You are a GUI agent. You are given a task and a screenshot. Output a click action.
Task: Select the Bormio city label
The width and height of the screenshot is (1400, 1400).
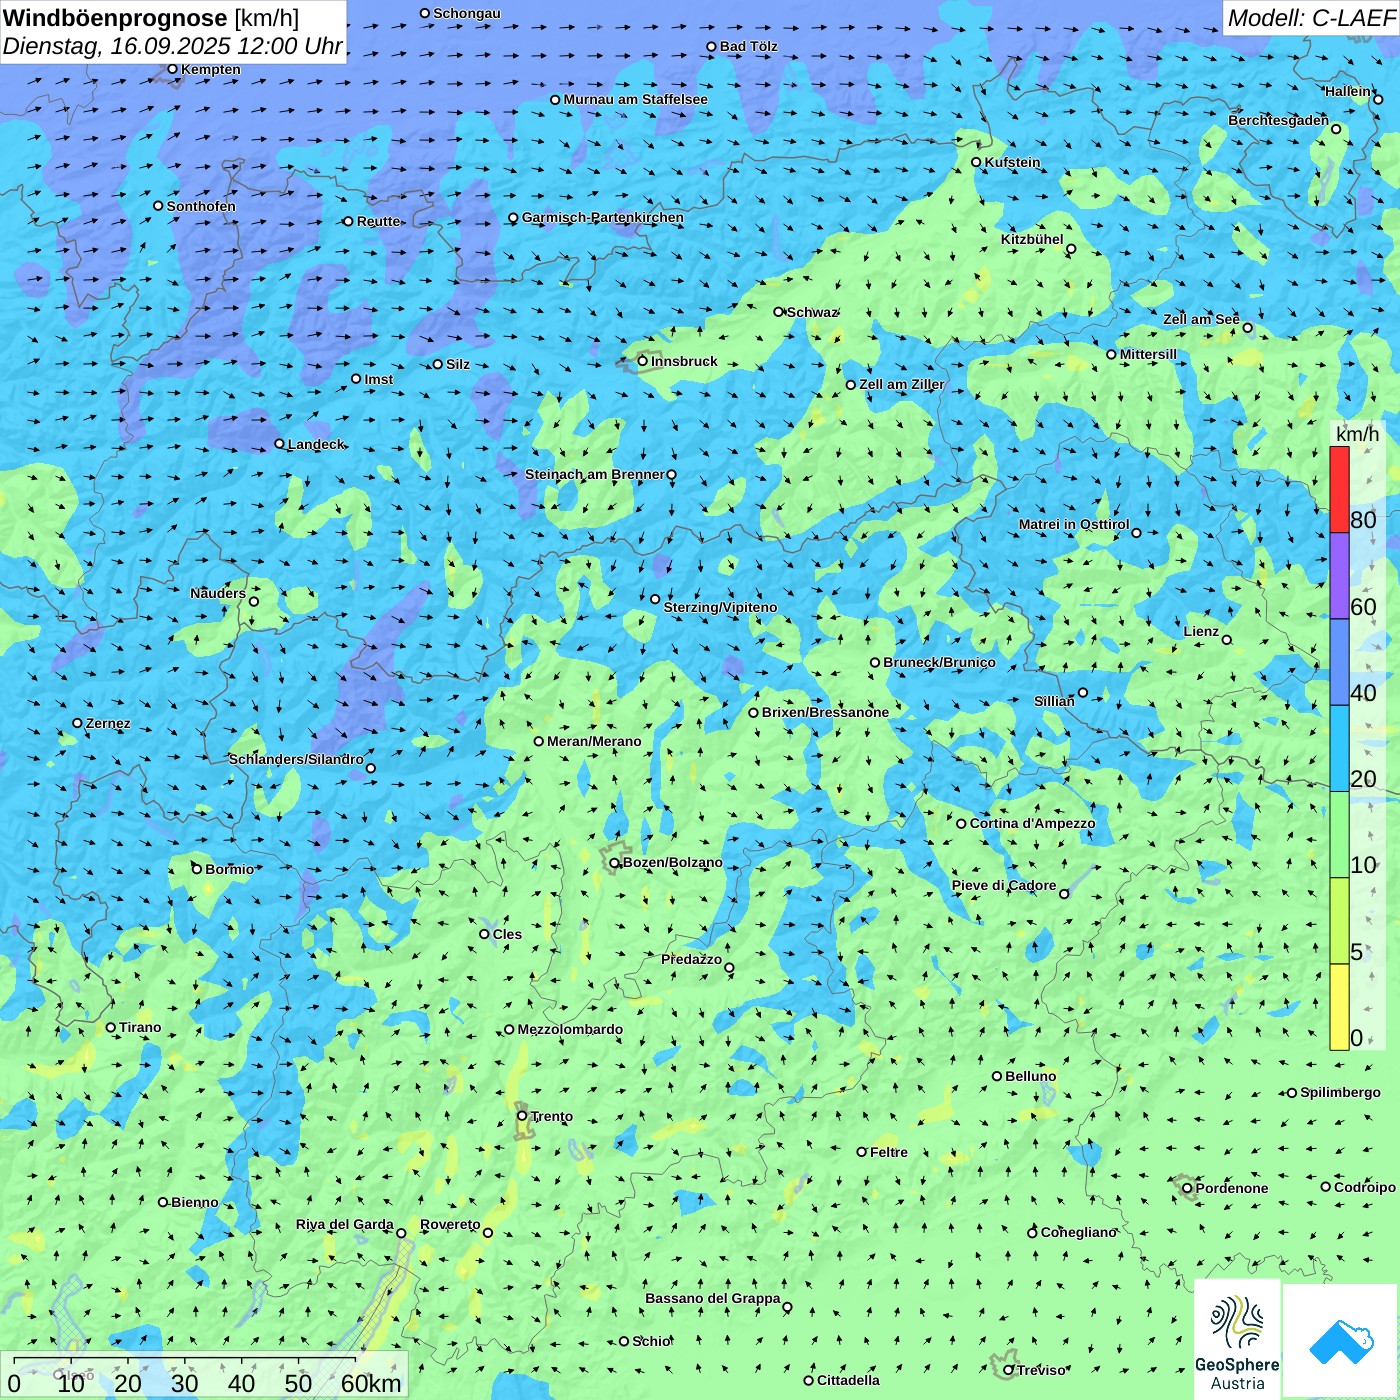click(229, 869)
